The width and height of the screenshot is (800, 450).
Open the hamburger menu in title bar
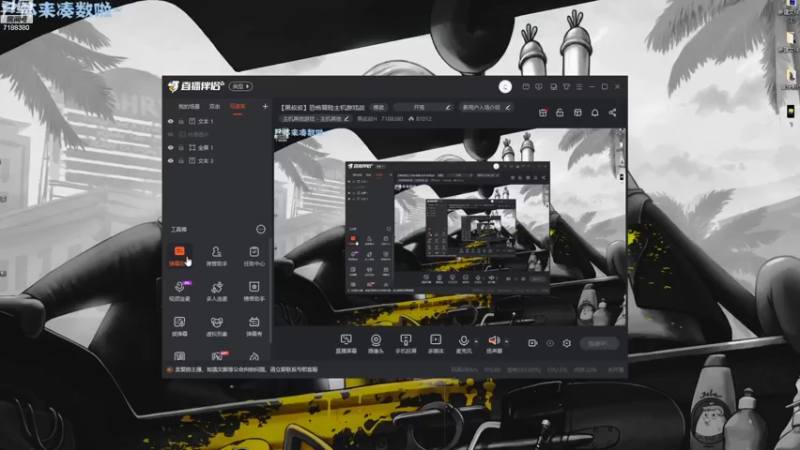579,87
